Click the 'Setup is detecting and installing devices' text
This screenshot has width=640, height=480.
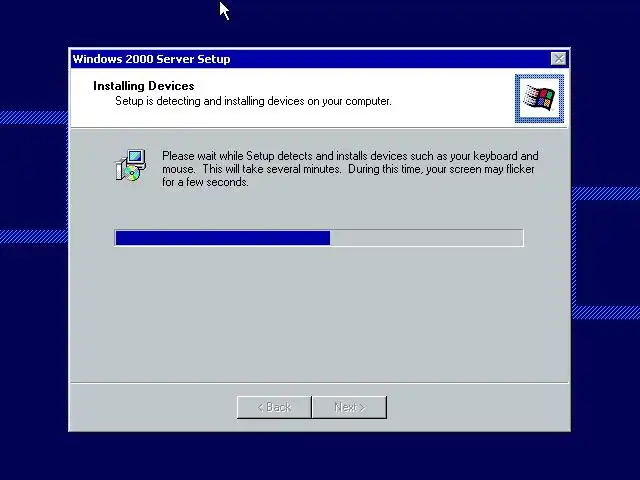coord(253,101)
